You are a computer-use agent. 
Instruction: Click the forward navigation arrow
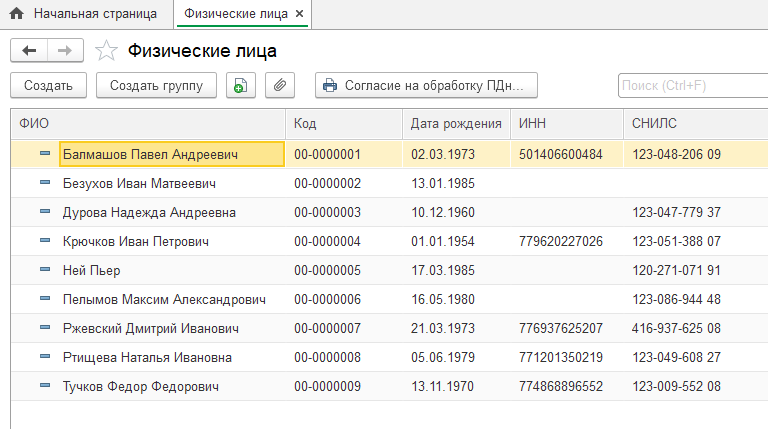(64, 50)
